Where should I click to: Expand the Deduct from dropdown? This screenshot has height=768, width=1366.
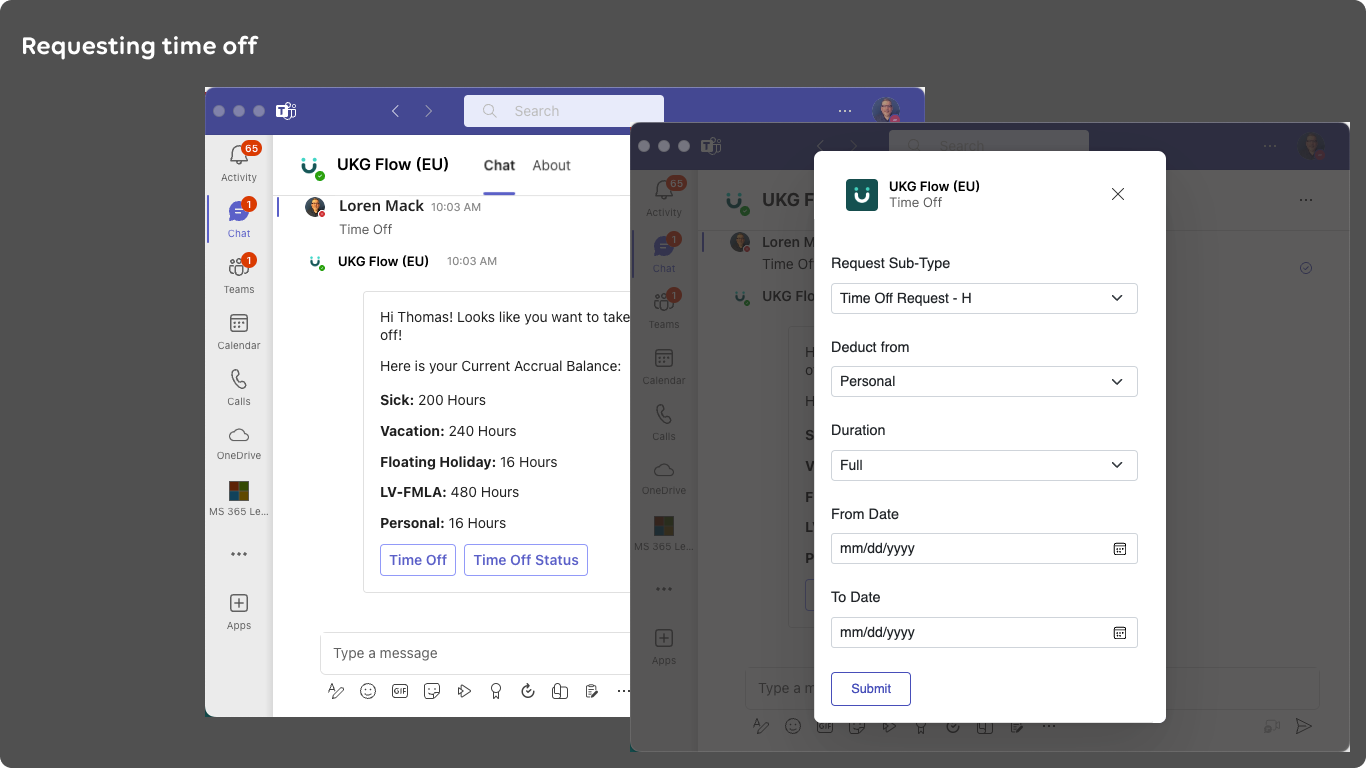(x=984, y=381)
